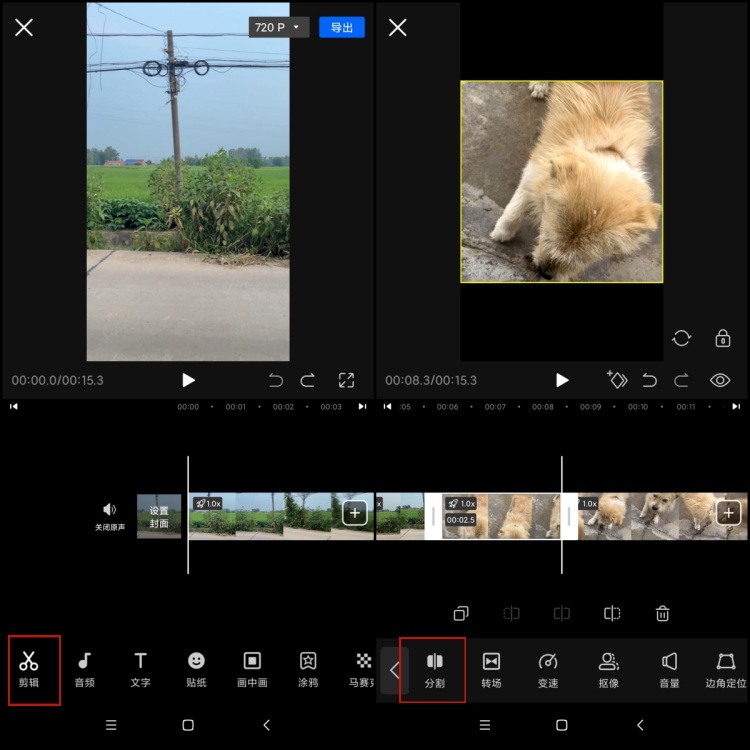Open the 抠像 cutout tool

click(x=608, y=670)
